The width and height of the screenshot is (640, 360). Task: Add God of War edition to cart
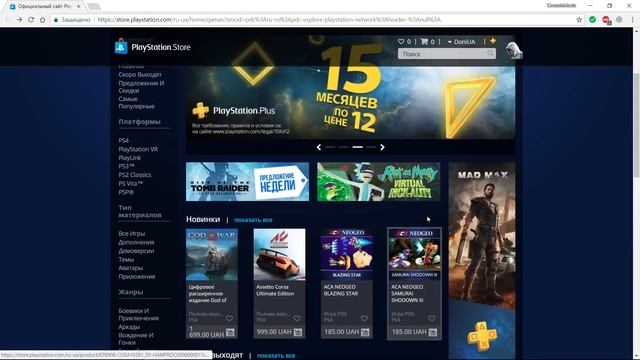(230, 333)
